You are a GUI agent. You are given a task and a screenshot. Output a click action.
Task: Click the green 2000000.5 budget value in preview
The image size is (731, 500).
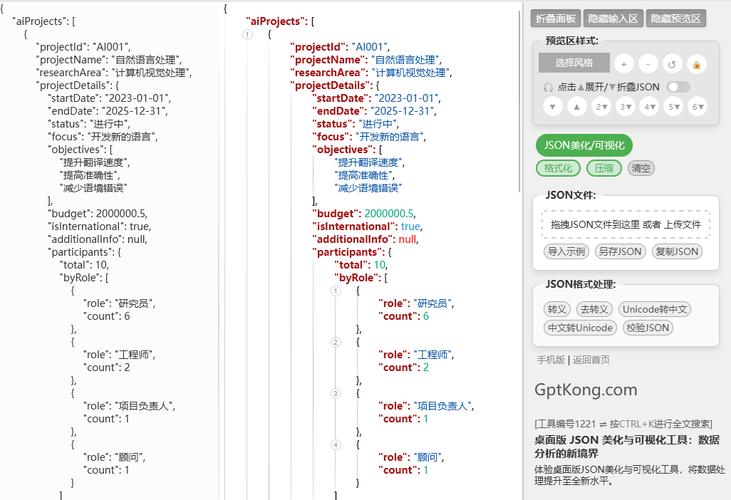click(x=389, y=214)
